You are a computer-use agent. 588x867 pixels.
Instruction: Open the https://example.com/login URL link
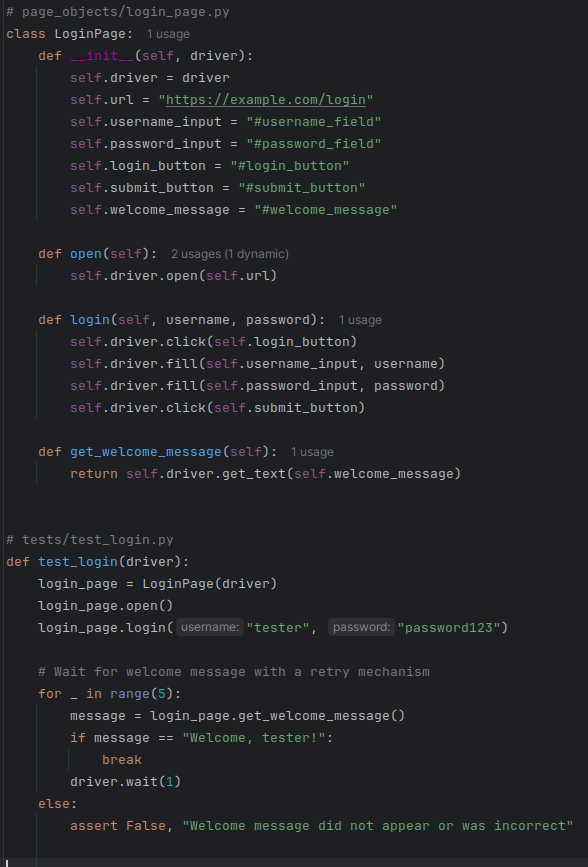(266, 100)
